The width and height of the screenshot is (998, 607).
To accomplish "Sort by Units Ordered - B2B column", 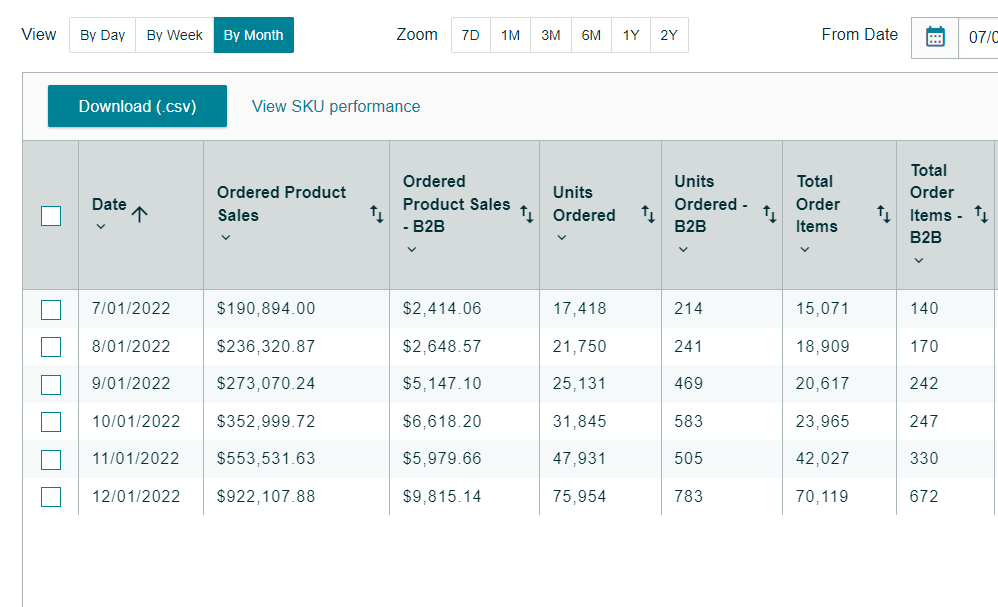I will [769, 214].
